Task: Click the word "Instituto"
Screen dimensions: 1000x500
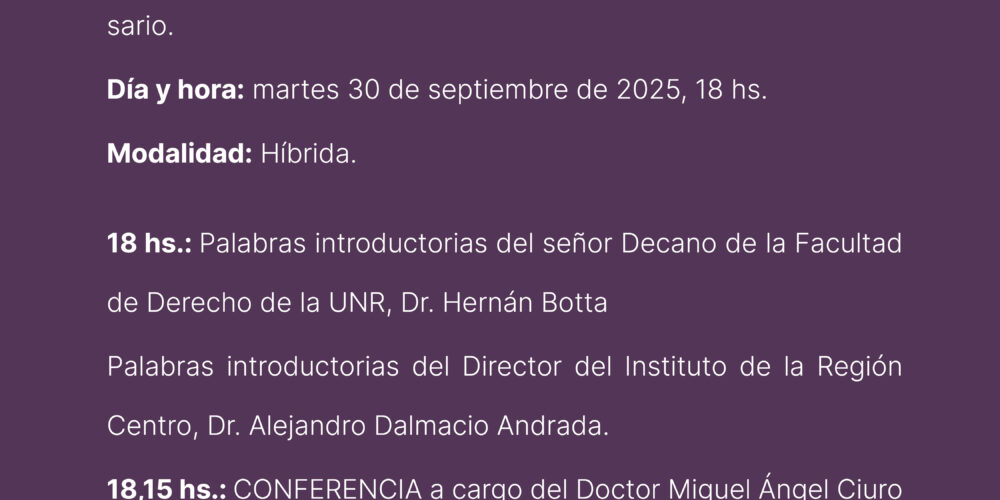Action: [675, 367]
